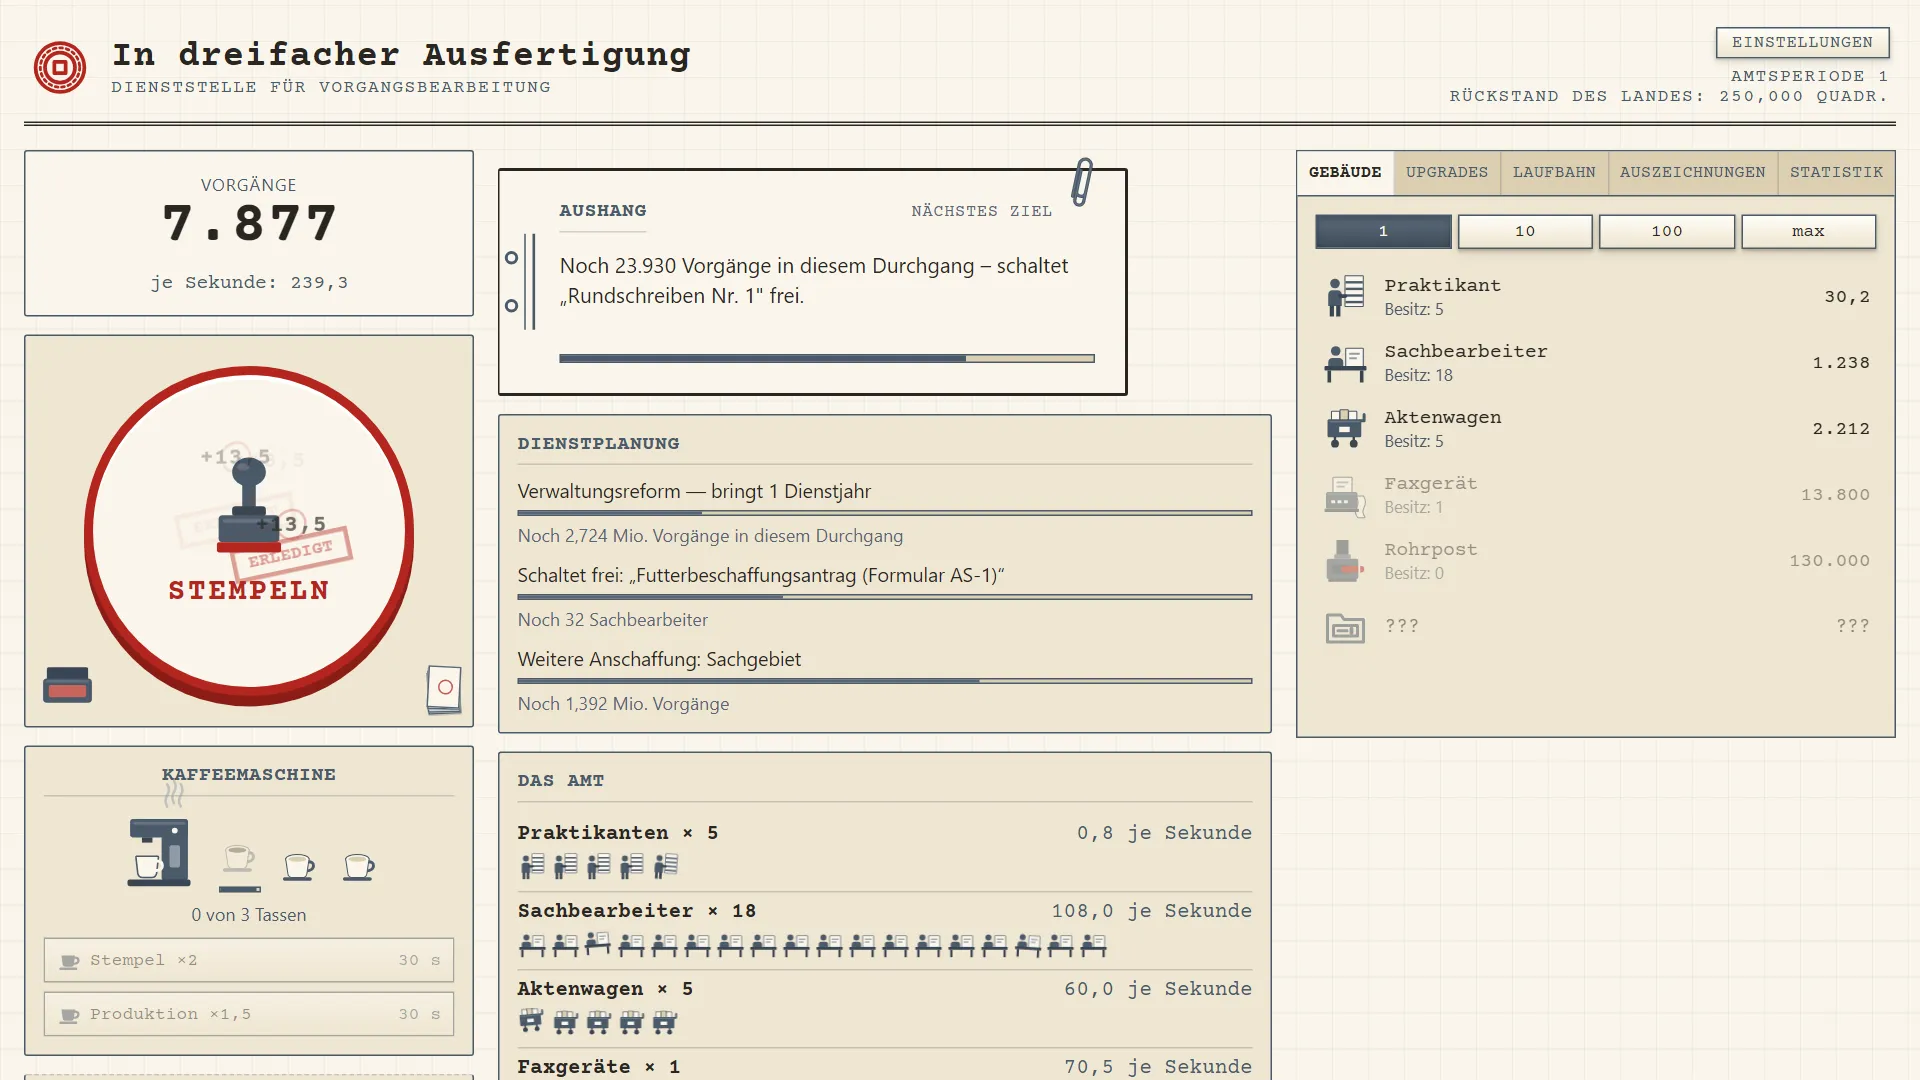Buy a Sachbearbeiter for 1.238

tap(1596, 363)
